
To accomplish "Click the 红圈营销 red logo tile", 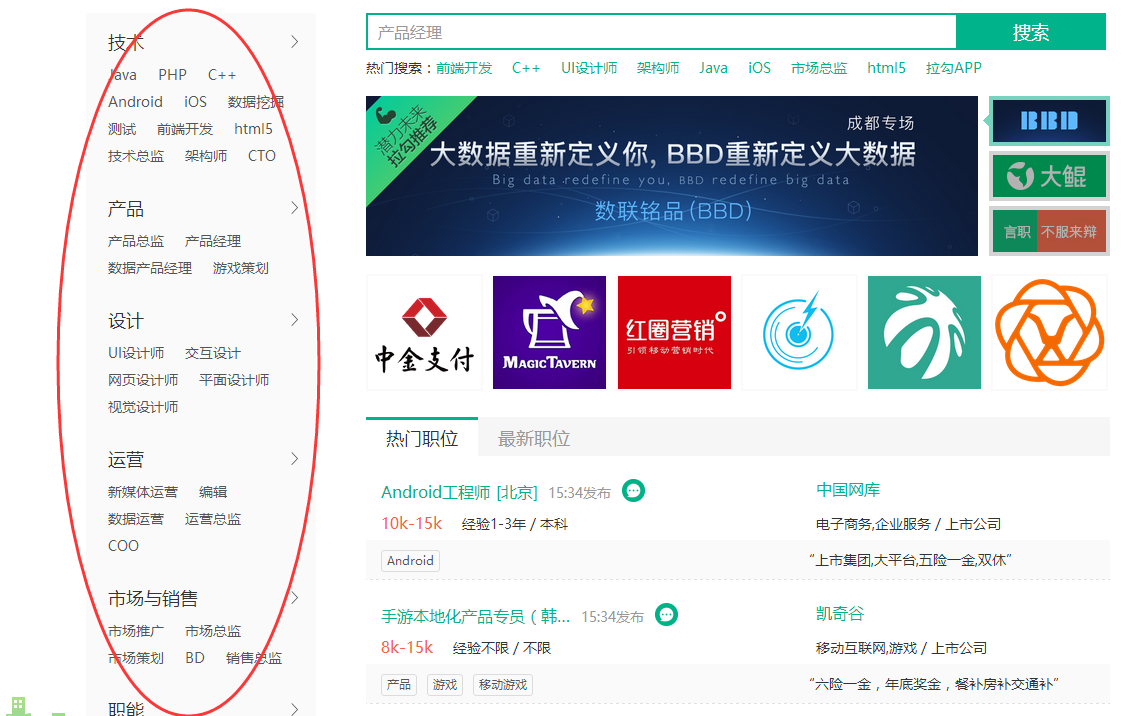I will click(674, 333).
